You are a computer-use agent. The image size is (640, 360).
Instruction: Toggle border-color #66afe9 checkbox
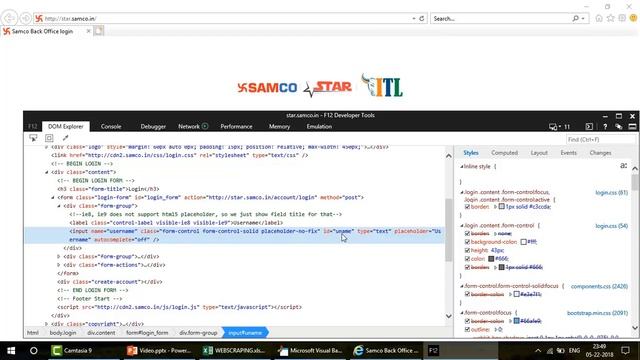pos(467,321)
